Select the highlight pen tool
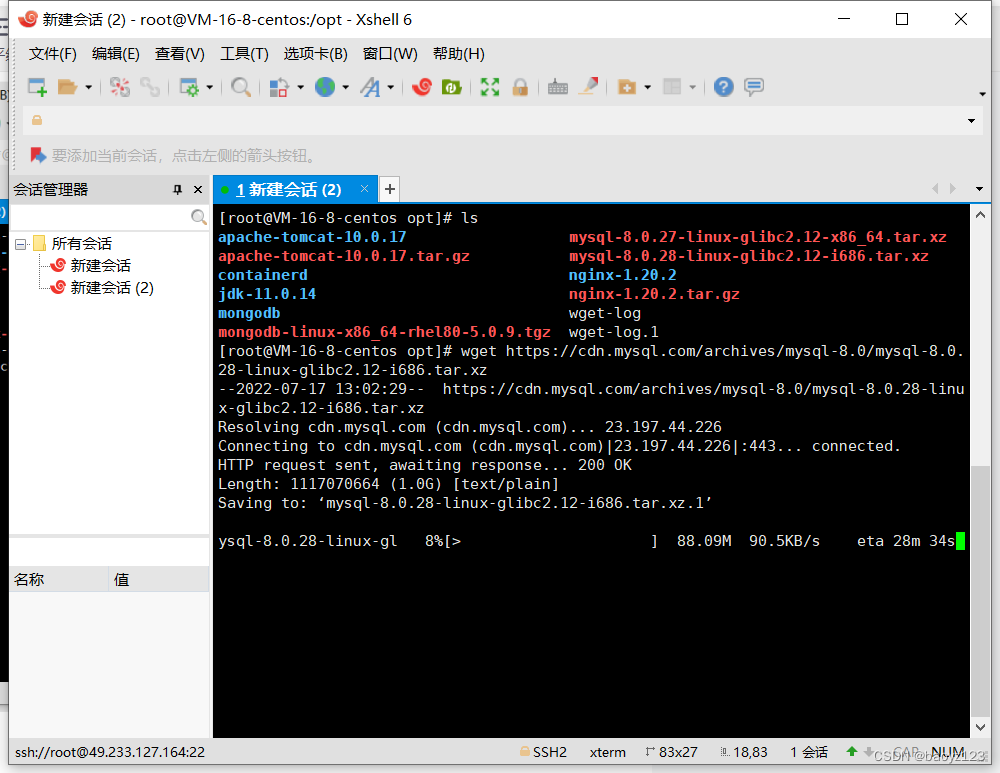 [x=592, y=87]
